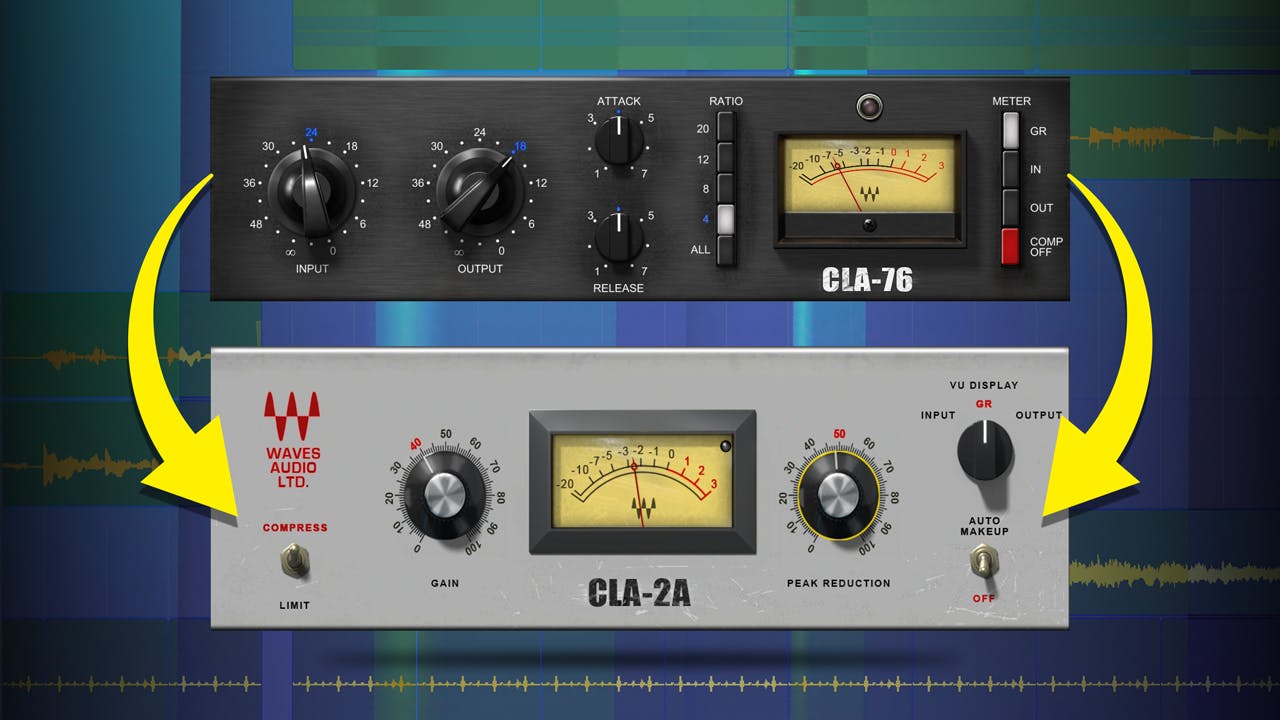
Task: Click the CLA-2A VU meter
Action: [642, 480]
